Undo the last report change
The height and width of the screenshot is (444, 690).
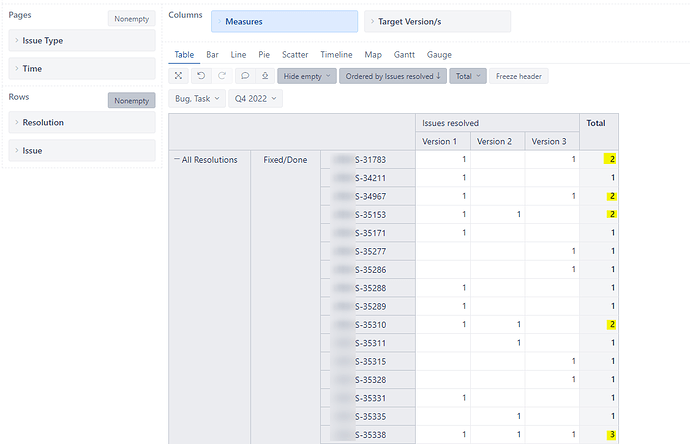coord(201,76)
